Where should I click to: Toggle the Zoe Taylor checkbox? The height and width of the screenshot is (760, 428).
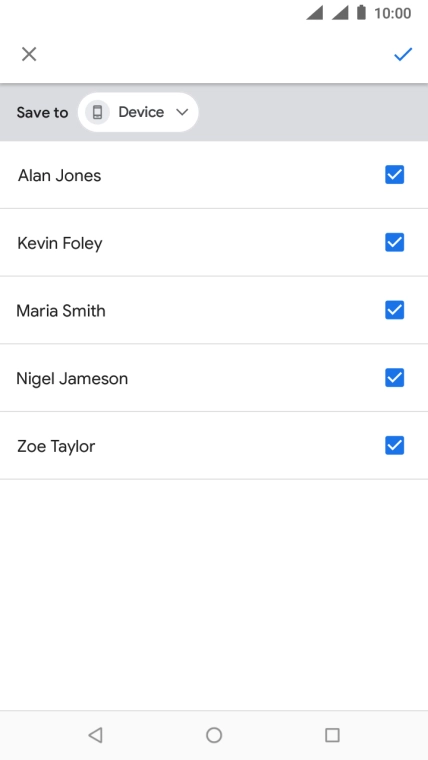tap(395, 445)
